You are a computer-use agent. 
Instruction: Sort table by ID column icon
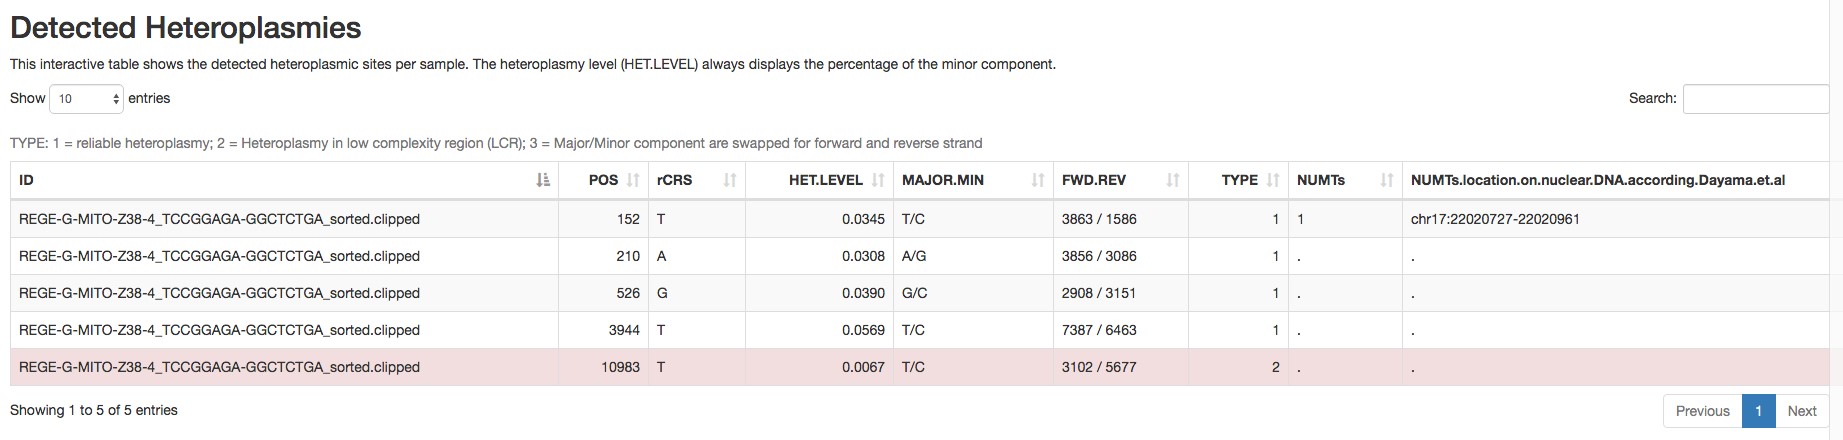tap(543, 180)
